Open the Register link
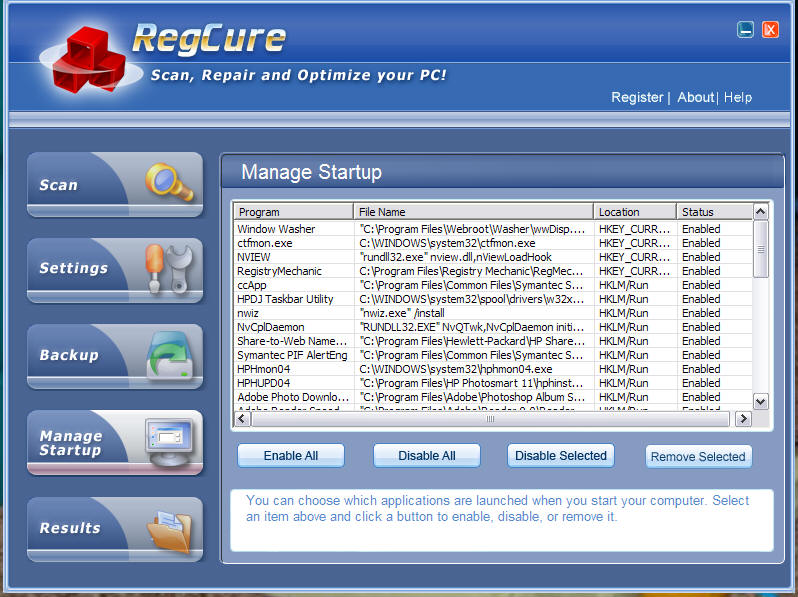Screen dimensions: 798x597 click(637, 97)
